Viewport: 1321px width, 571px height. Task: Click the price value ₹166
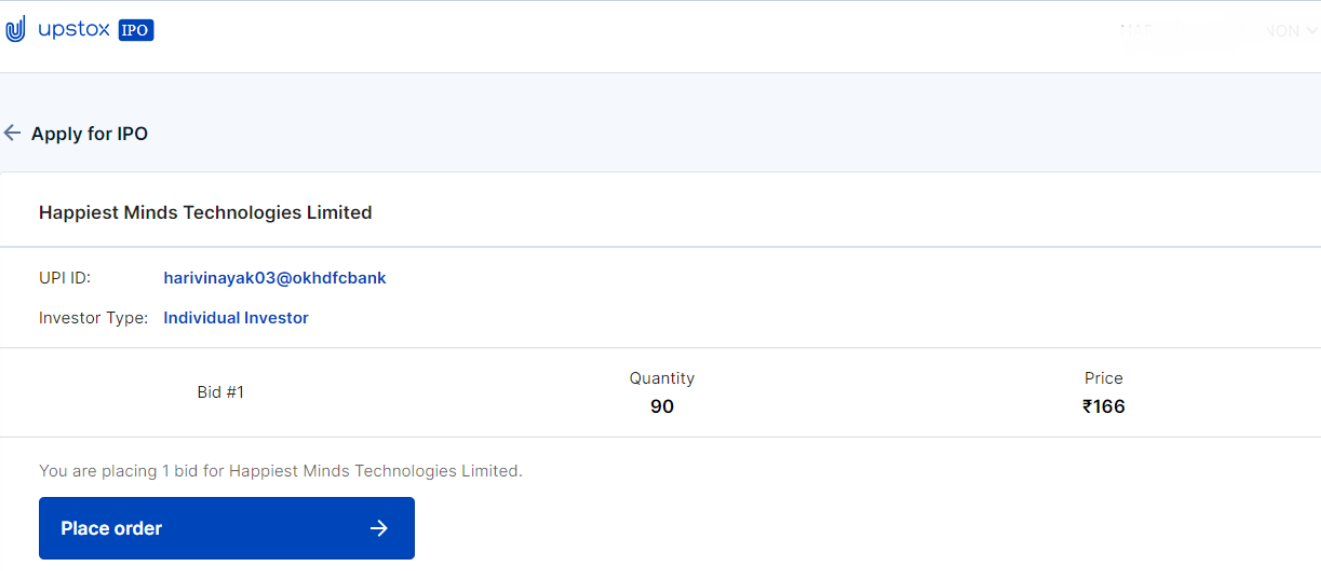pyautogui.click(x=1103, y=406)
